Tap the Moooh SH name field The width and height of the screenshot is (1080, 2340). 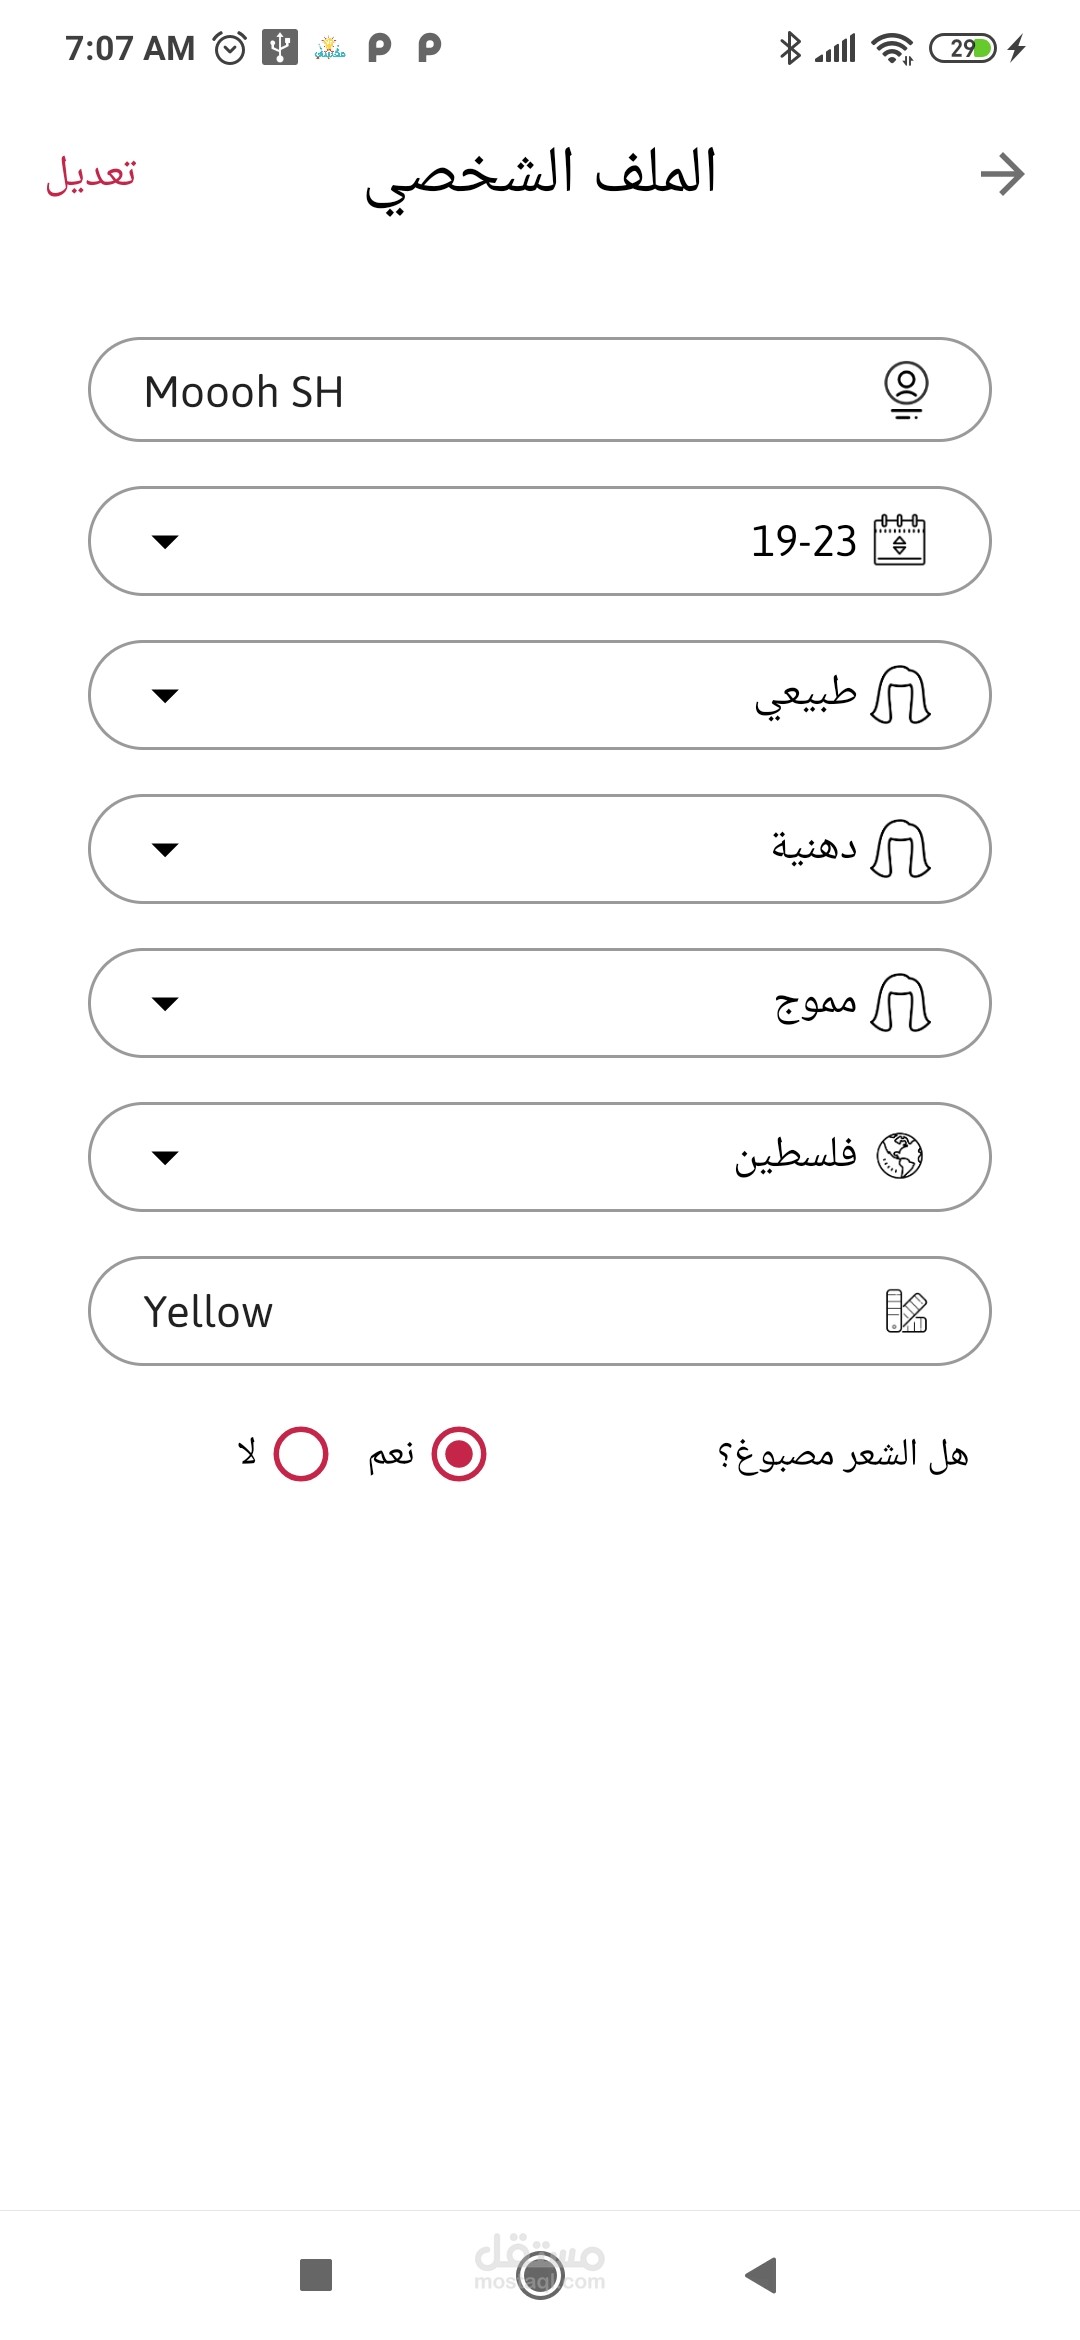pos(500,390)
